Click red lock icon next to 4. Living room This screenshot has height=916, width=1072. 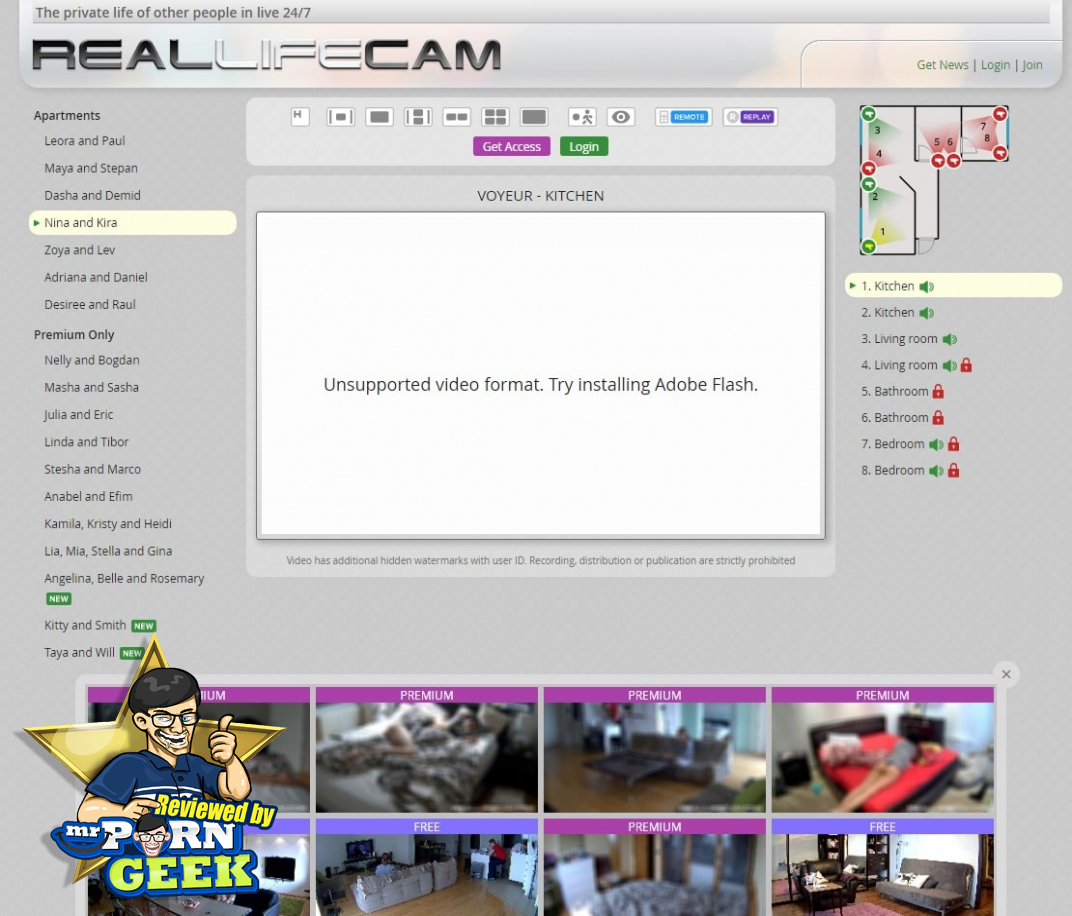[x=966, y=365]
